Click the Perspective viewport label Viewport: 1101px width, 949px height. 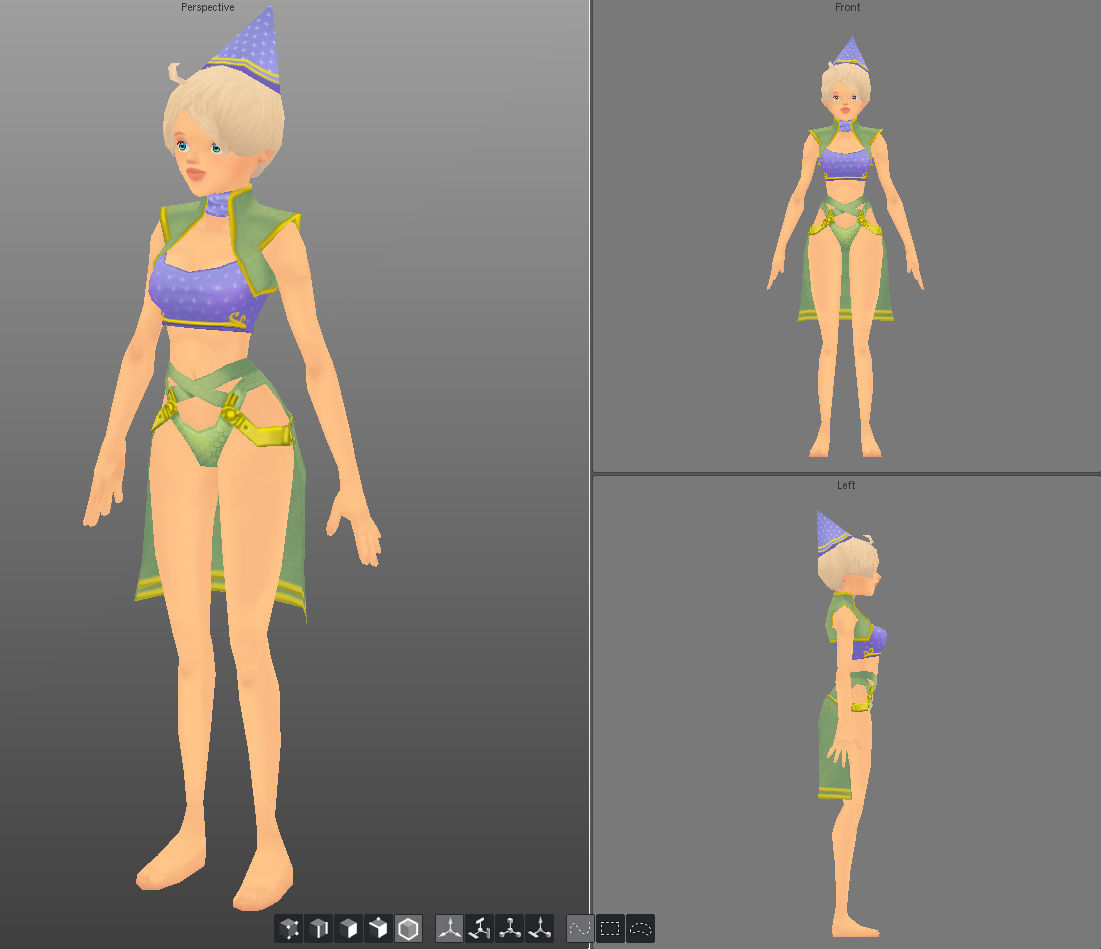coord(208,8)
